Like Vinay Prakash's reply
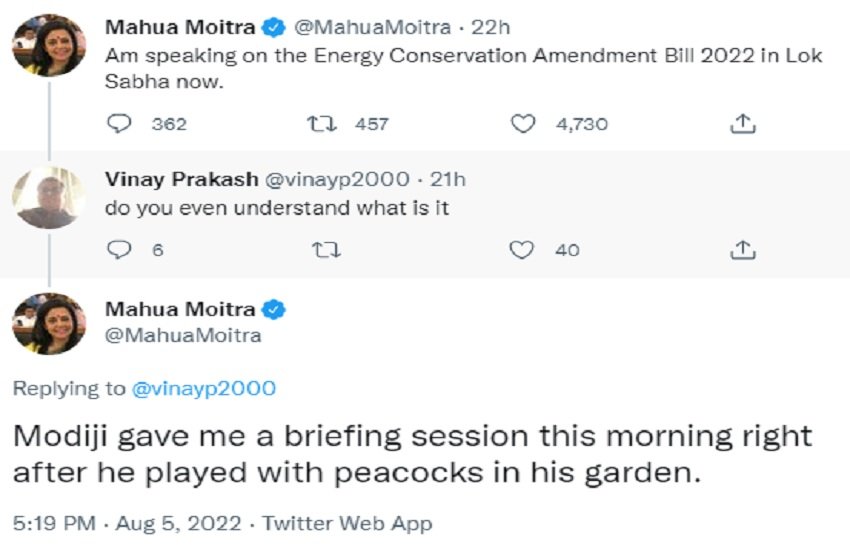850x550 pixels. coord(523,250)
